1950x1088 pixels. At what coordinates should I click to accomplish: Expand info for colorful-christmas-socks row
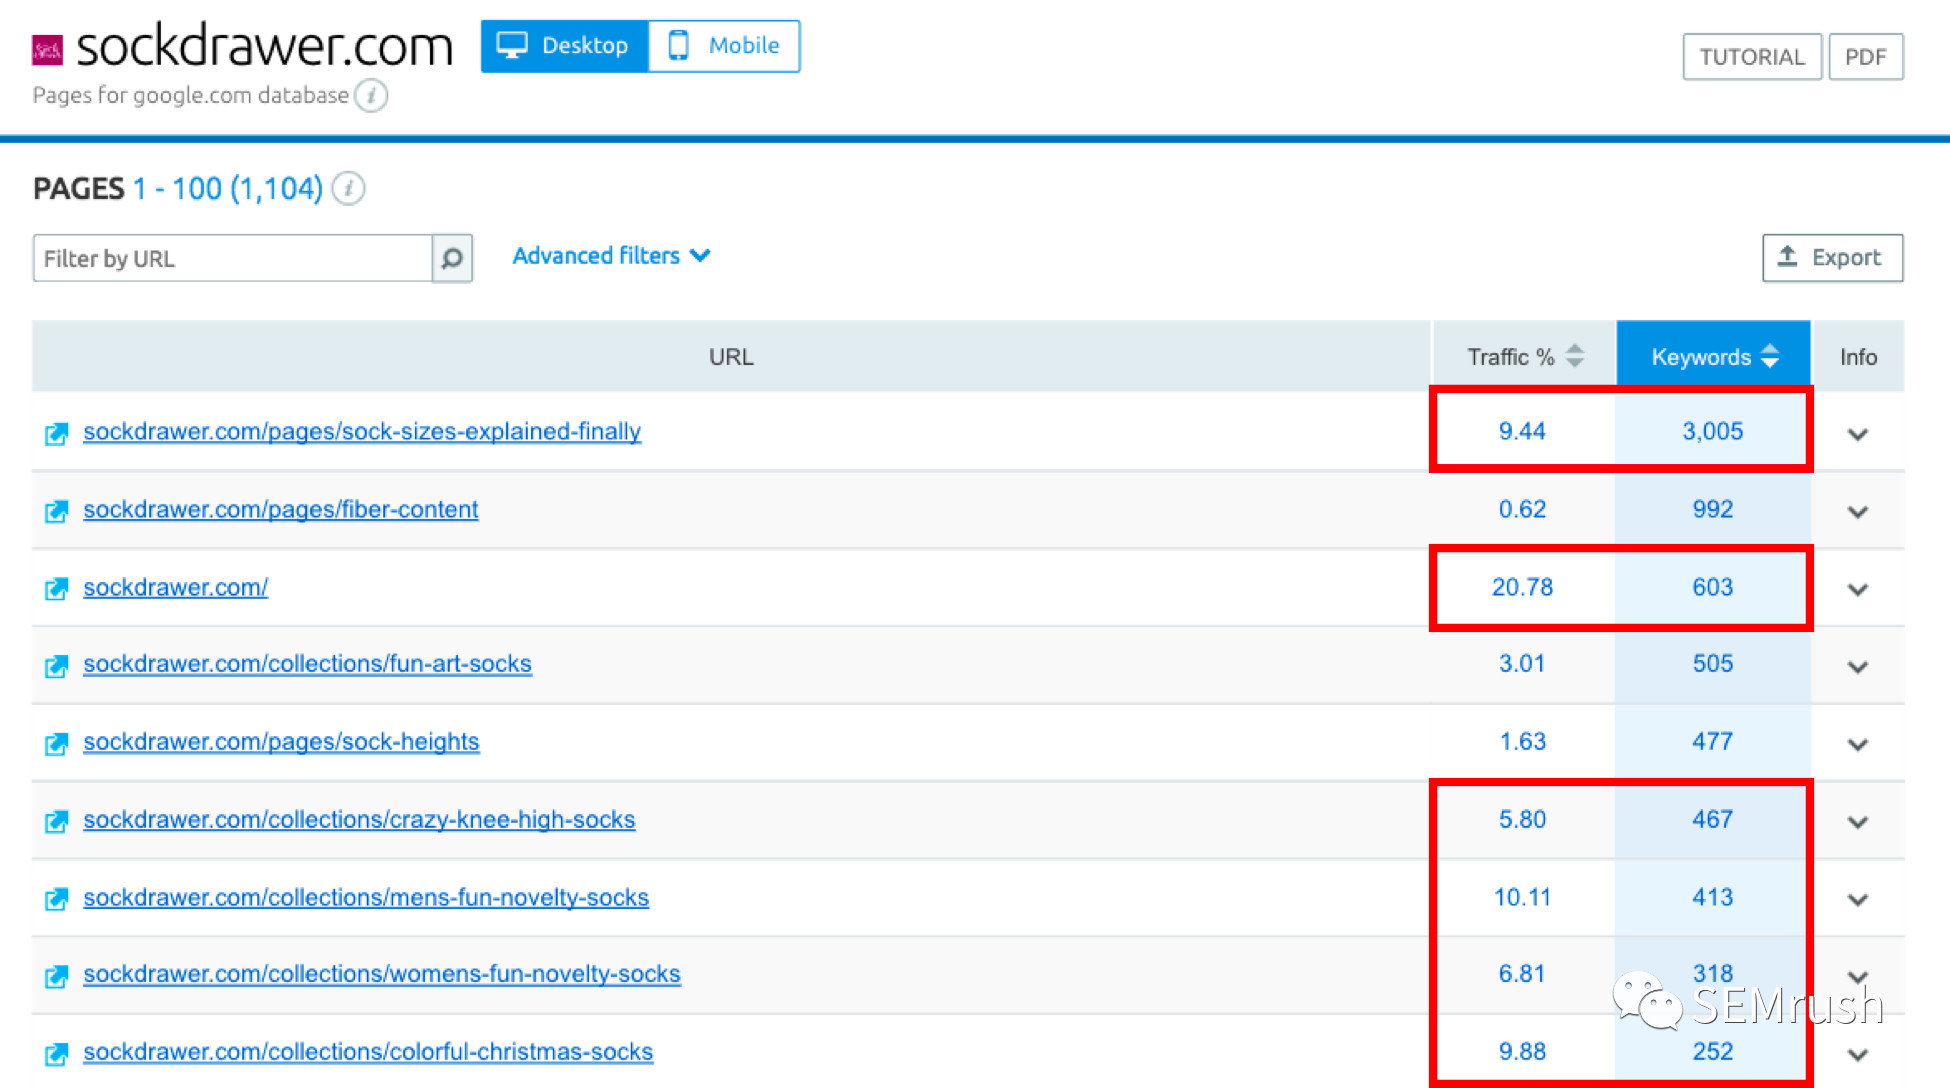pyautogui.click(x=1858, y=1054)
